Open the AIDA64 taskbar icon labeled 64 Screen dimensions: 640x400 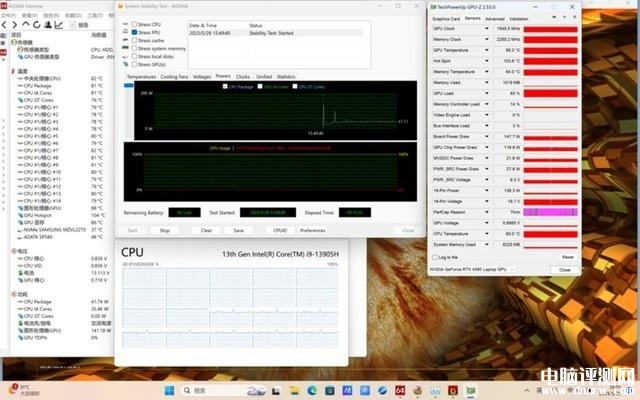tap(400, 391)
